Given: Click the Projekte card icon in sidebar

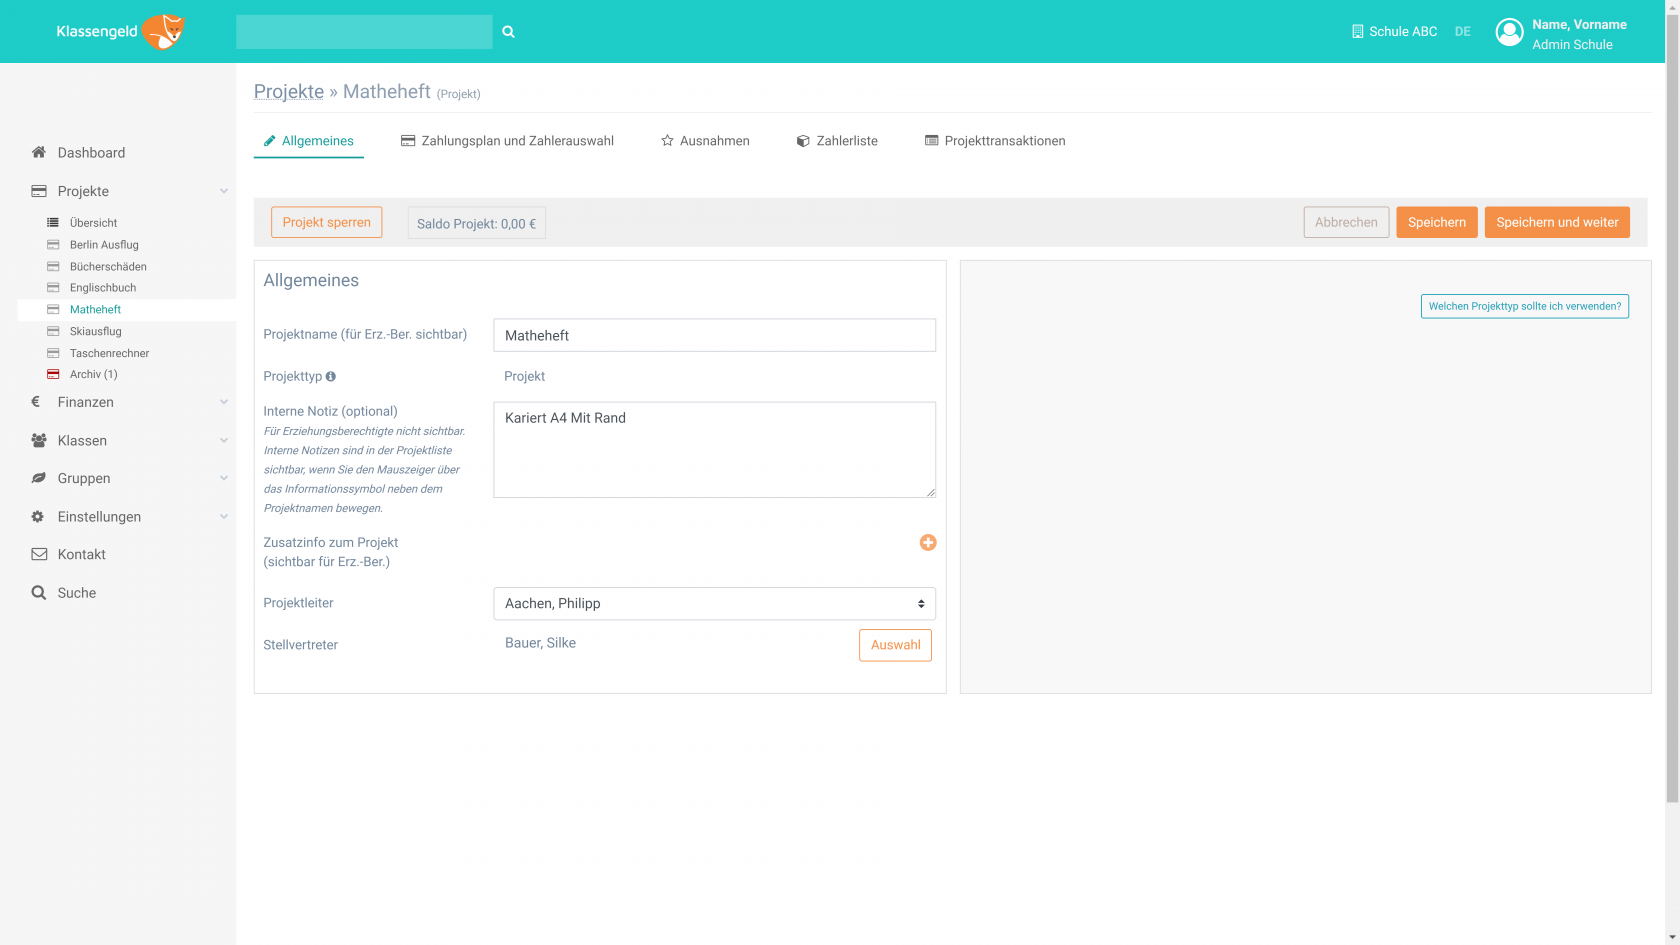Looking at the screenshot, I should pos(39,191).
